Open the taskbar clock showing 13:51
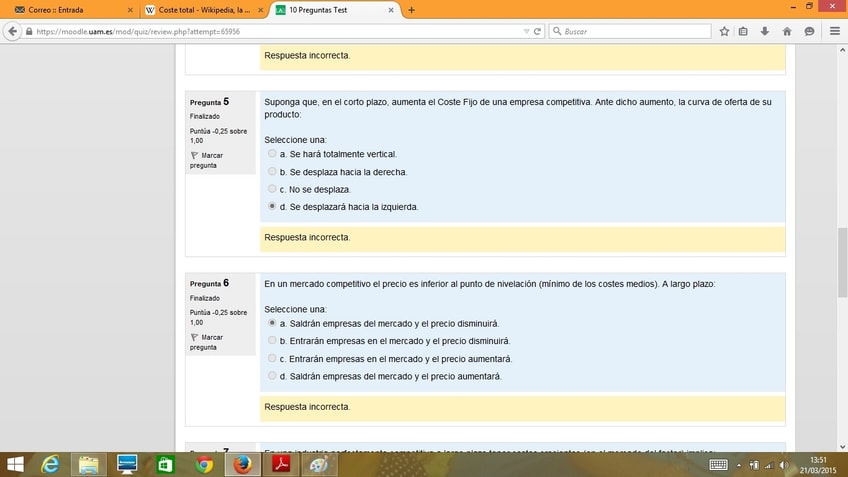The width and height of the screenshot is (848, 477). tap(818, 465)
